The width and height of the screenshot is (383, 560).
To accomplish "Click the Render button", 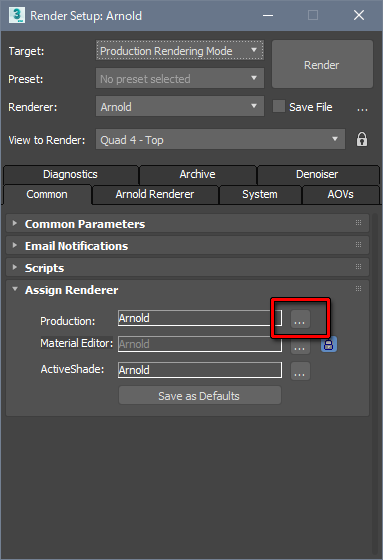I will (322, 64).
